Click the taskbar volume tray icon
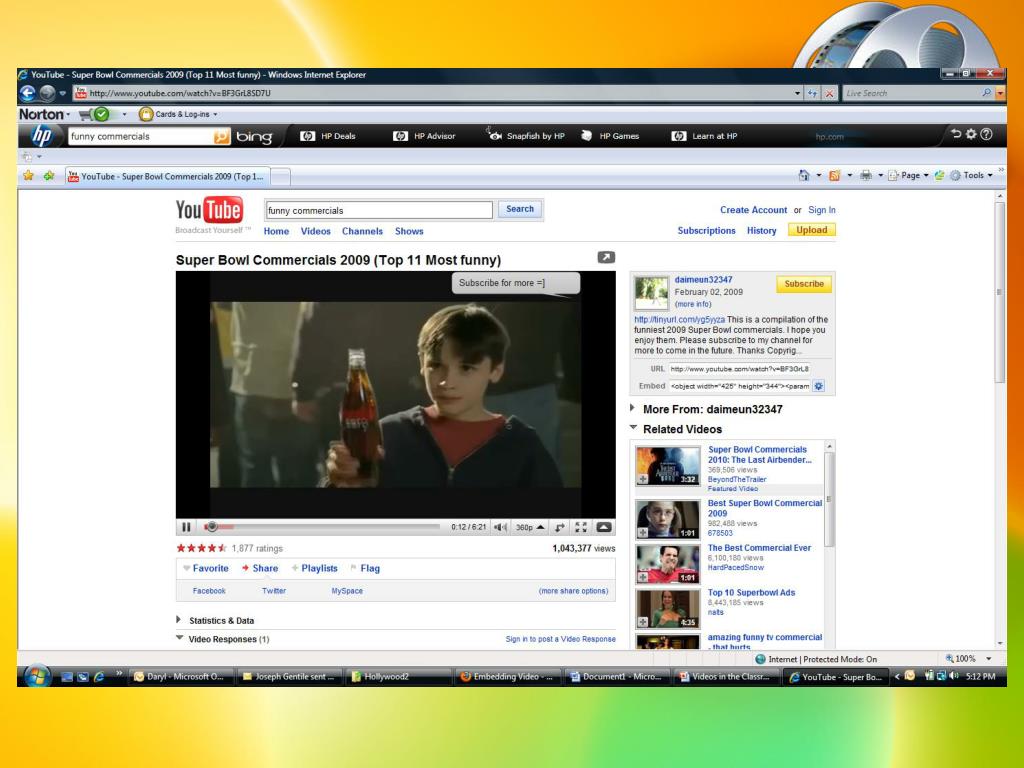 pos(954,676)
